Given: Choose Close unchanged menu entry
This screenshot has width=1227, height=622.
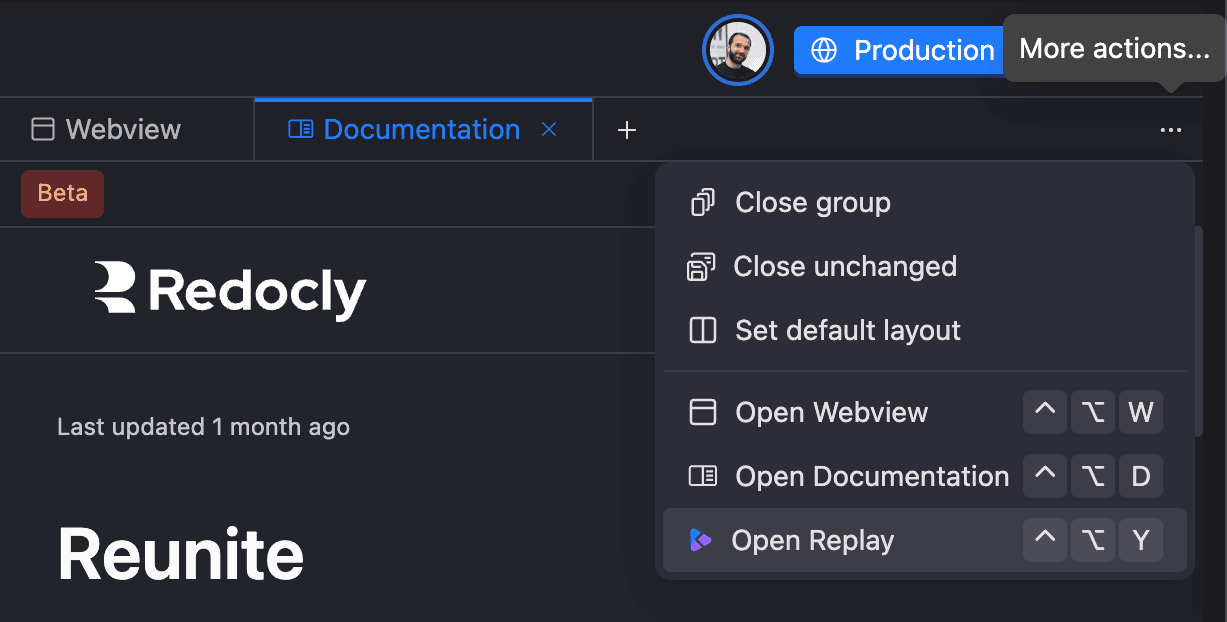Looking at the screenshot, I should click(925, 267).
